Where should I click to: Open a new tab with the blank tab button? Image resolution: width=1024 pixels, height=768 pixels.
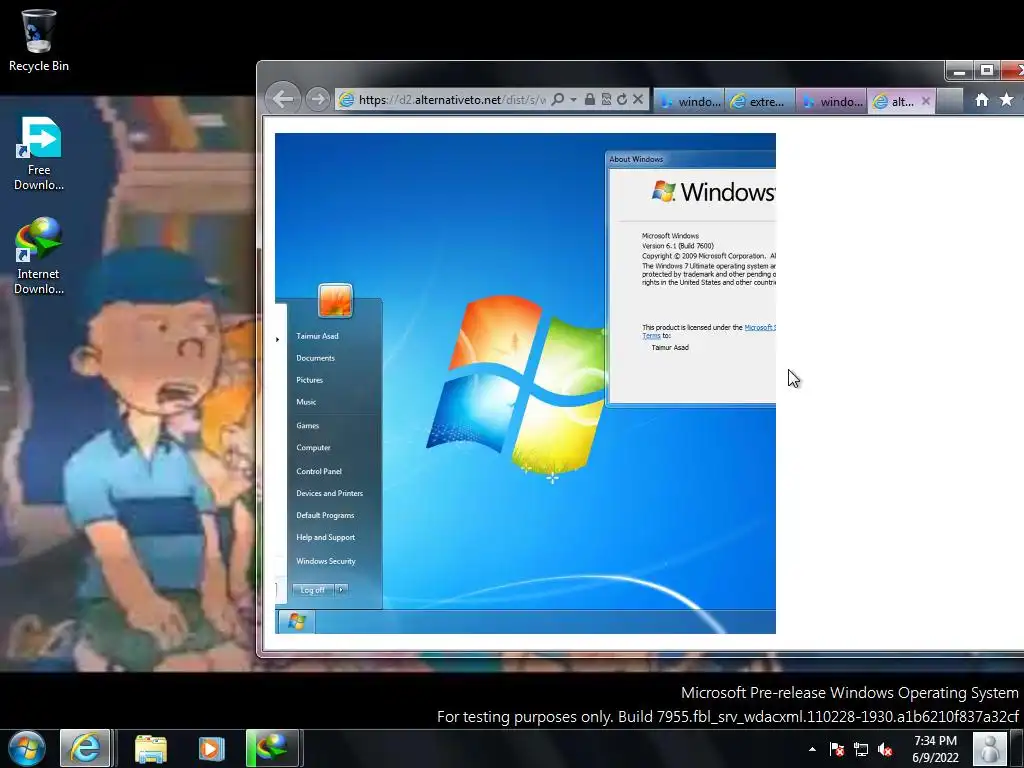(950, 101)
